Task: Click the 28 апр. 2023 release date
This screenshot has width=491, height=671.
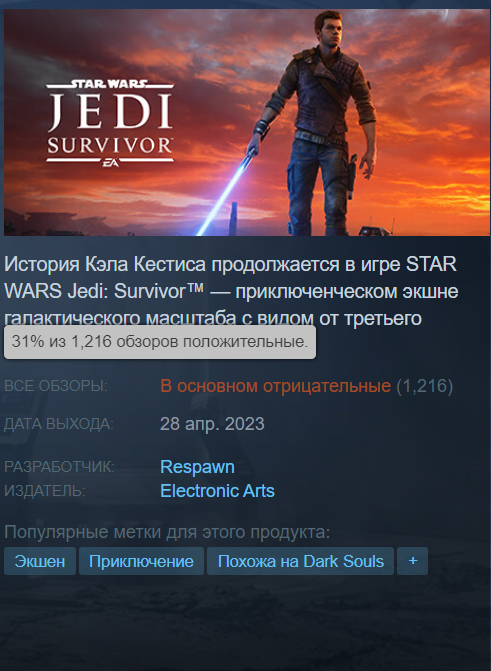Action: click(212, 424)
